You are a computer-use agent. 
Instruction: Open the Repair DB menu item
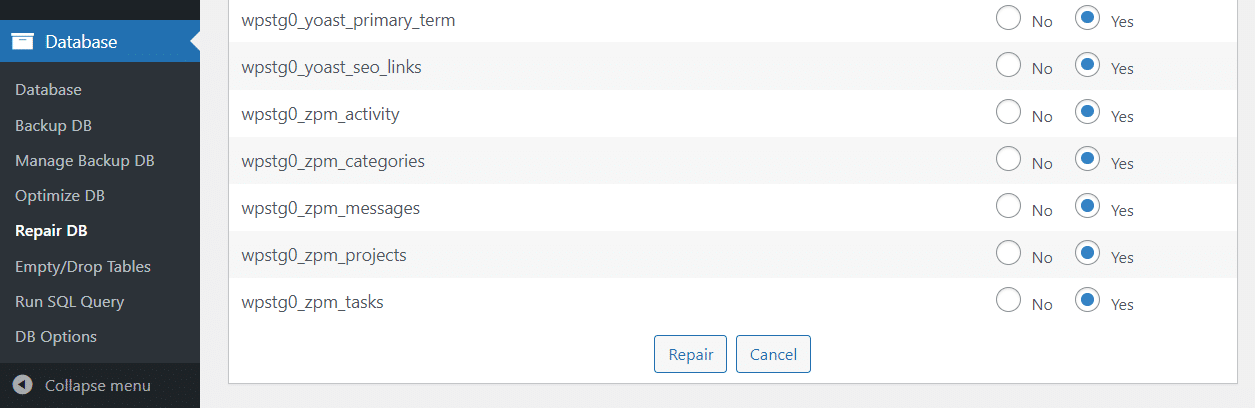click(x=52, y=231)
